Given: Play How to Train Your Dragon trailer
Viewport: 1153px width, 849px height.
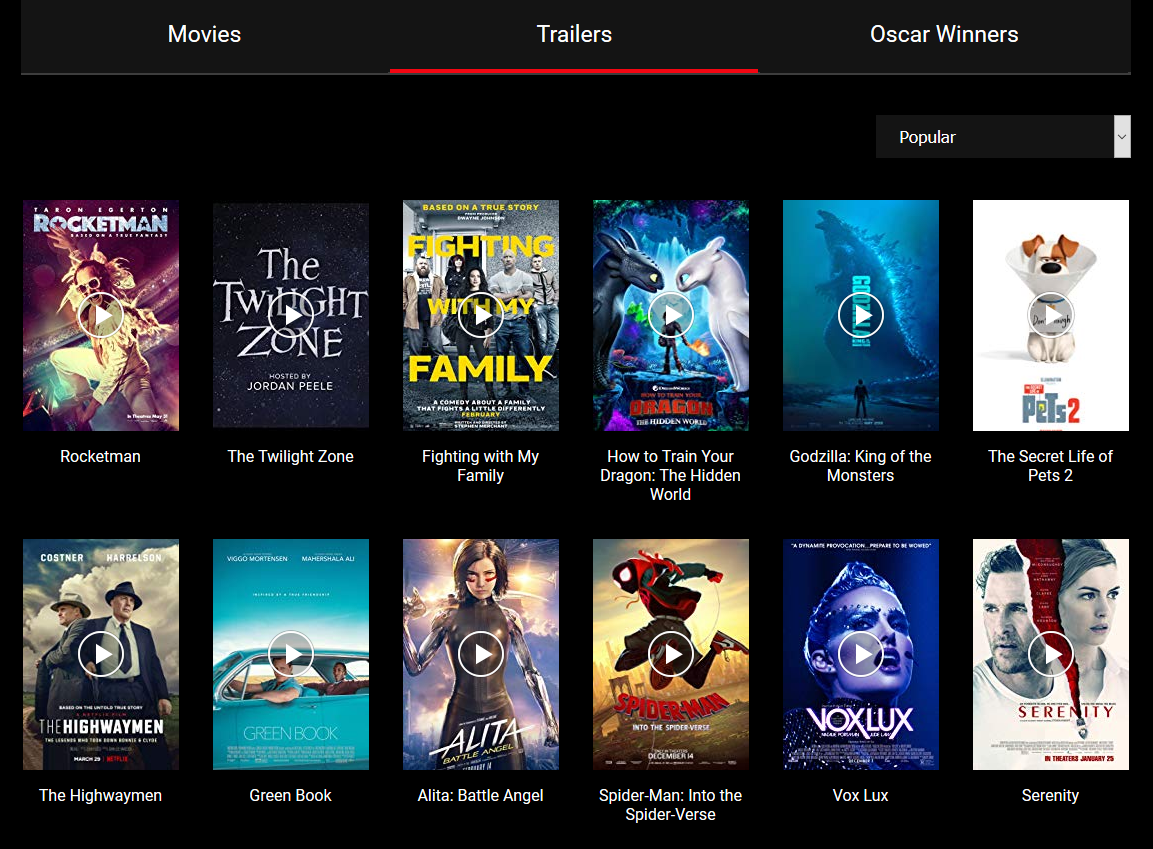Looking at the screenshot, I should tap(671, 315).
